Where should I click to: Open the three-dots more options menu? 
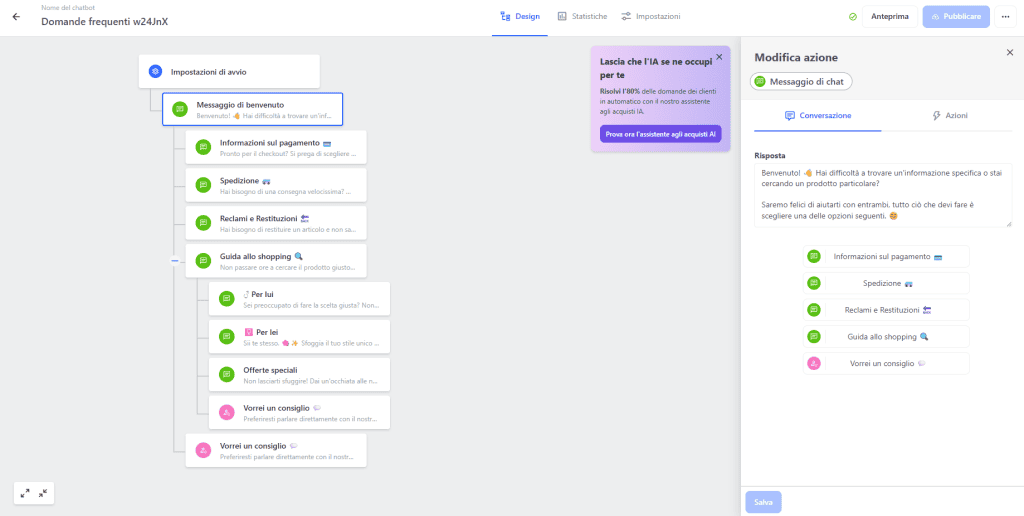(1005, 16)
